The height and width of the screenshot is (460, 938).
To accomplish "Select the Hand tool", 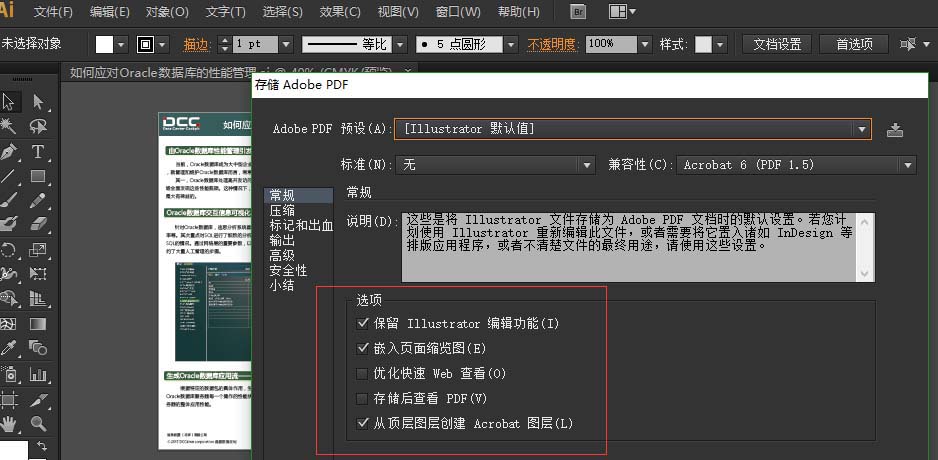I will 8,424.
